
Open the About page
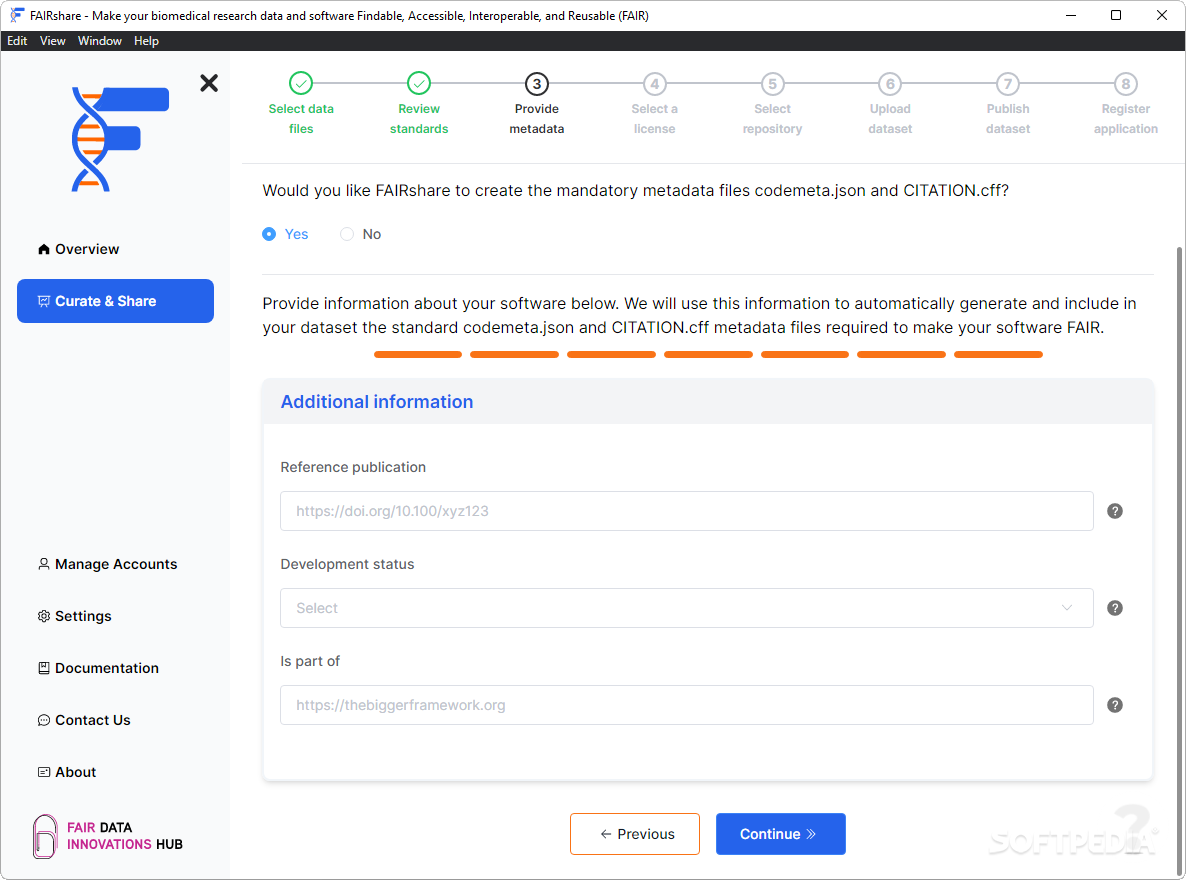pyautogui.click(x=116, y=772)
